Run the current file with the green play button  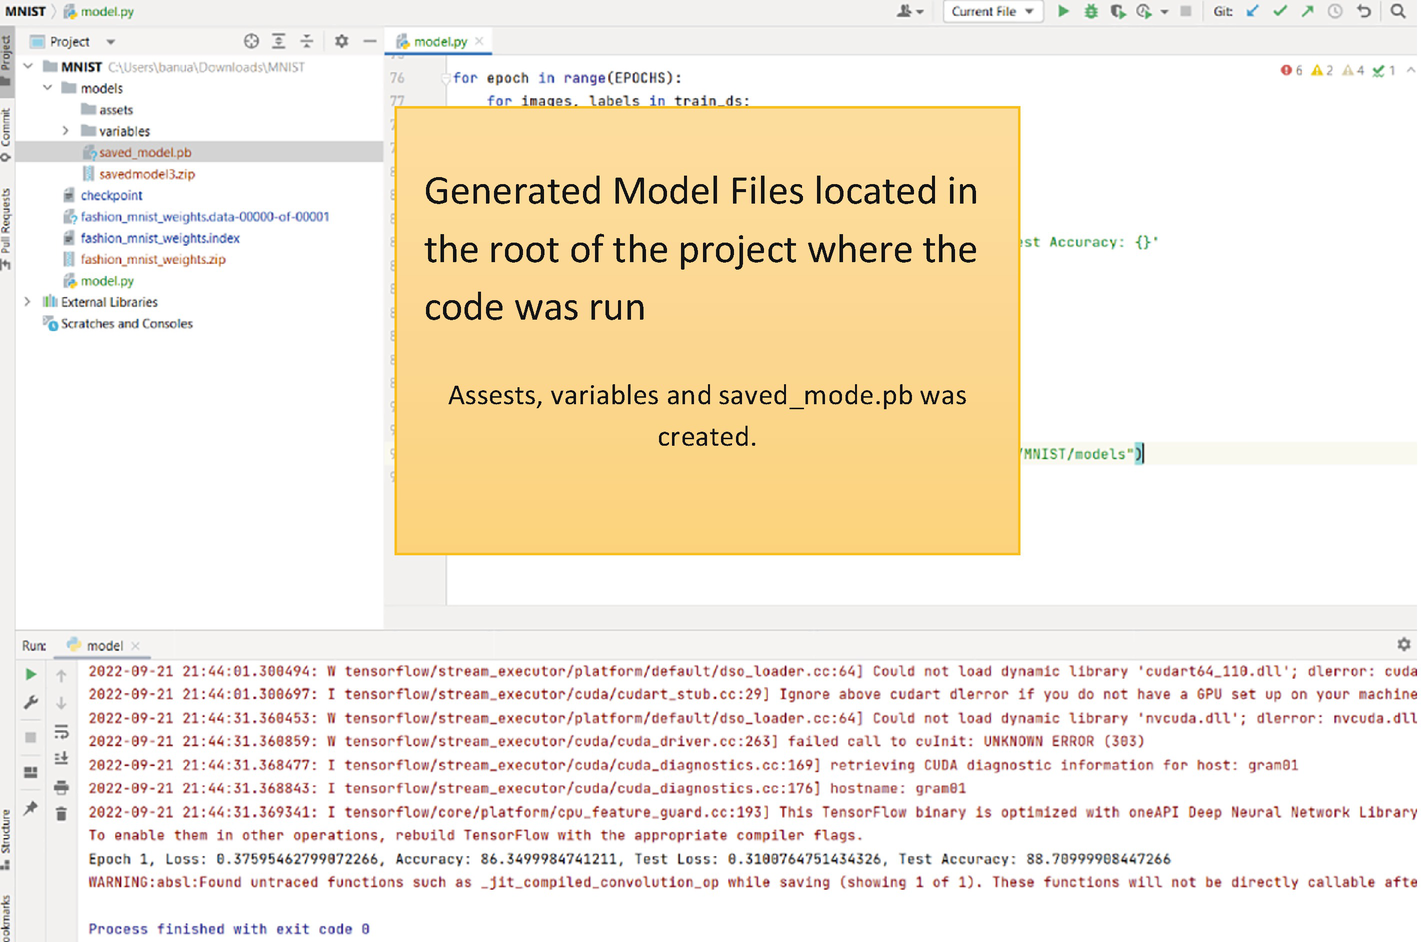[1063, 11]
